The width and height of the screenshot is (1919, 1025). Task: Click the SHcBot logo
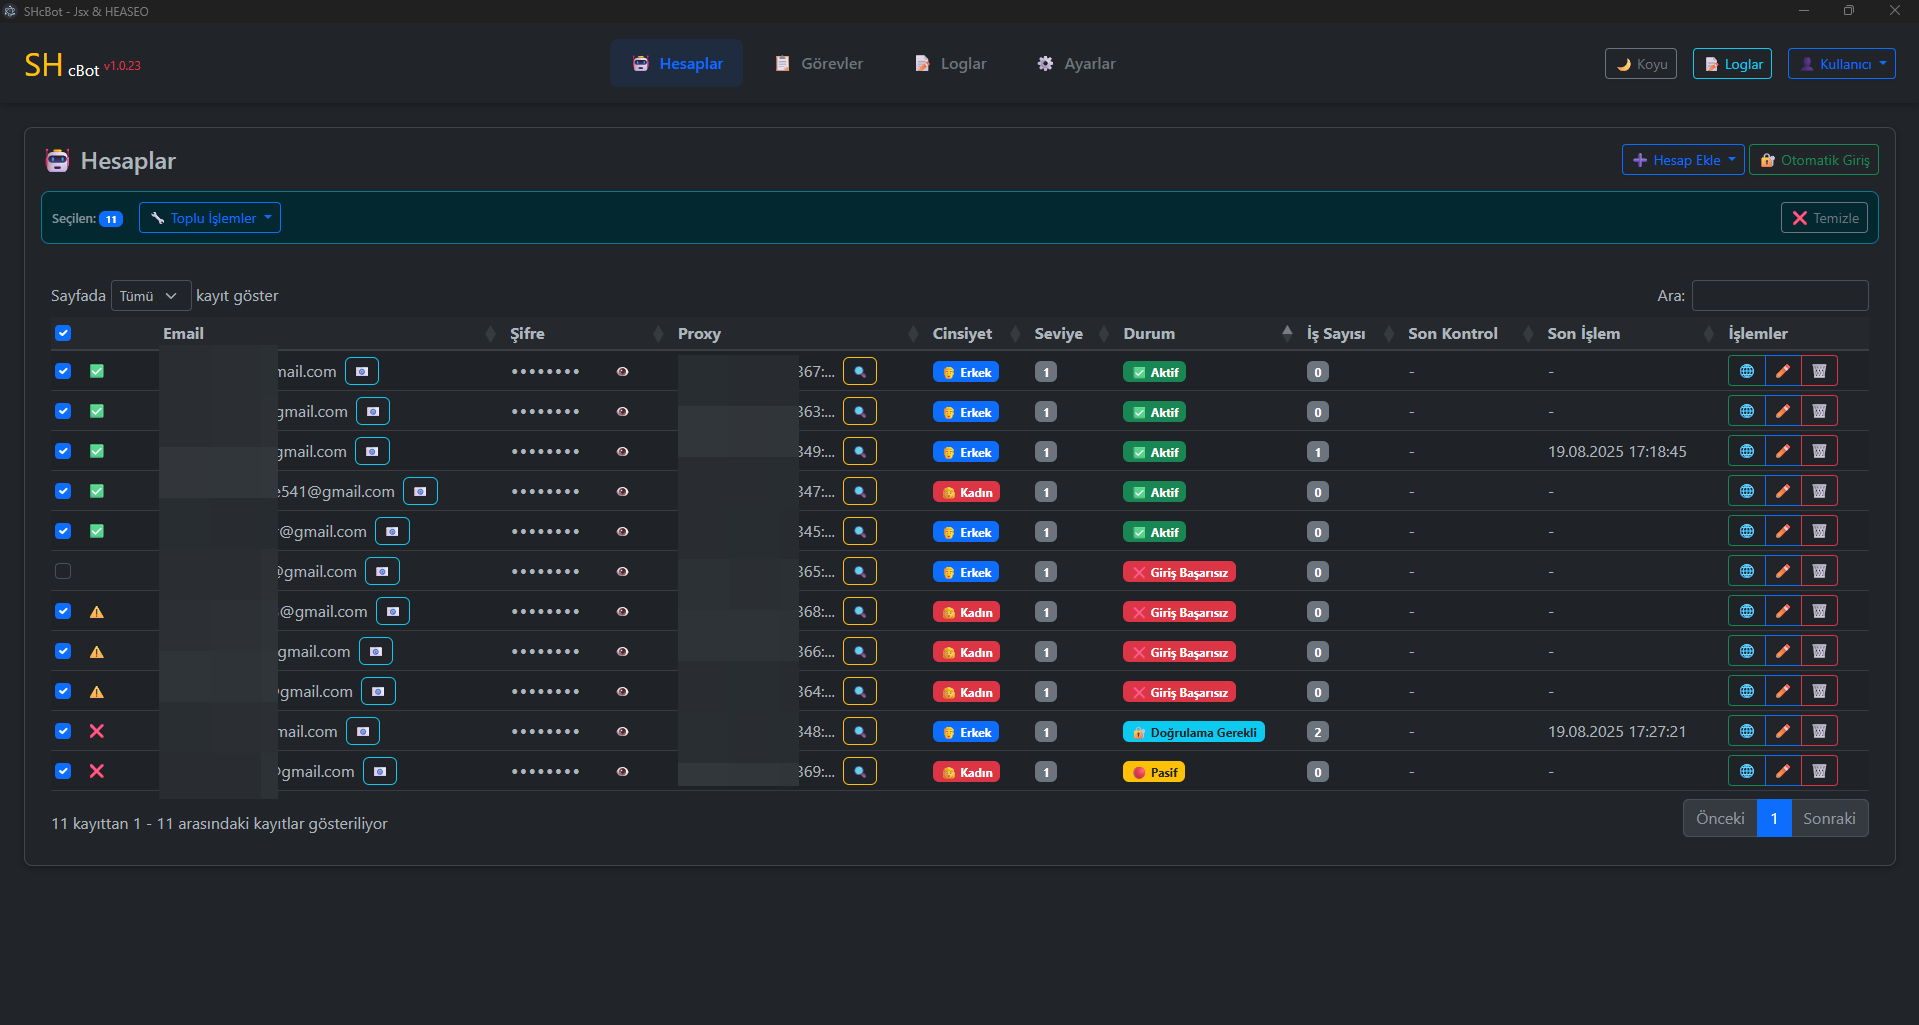[82, 65]
